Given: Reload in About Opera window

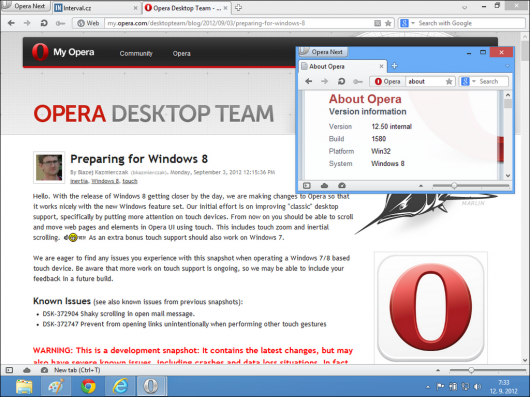Looking at the screenshot, I should (341, 81).
